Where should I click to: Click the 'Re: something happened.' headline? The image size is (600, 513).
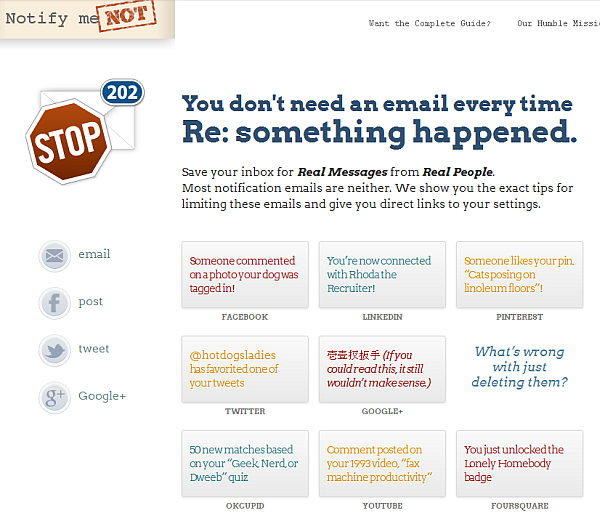pyautogui.click(x=379, y=133)
